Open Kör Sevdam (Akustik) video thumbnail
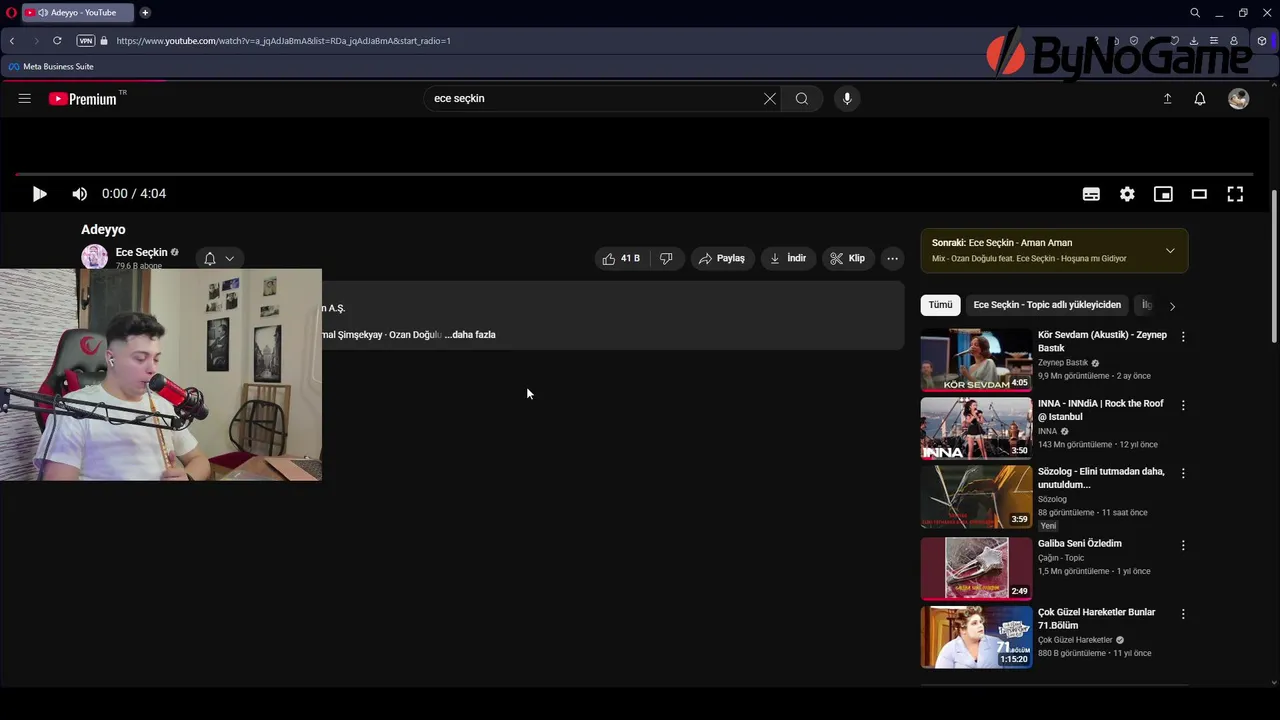 click(x=976, y=360)
